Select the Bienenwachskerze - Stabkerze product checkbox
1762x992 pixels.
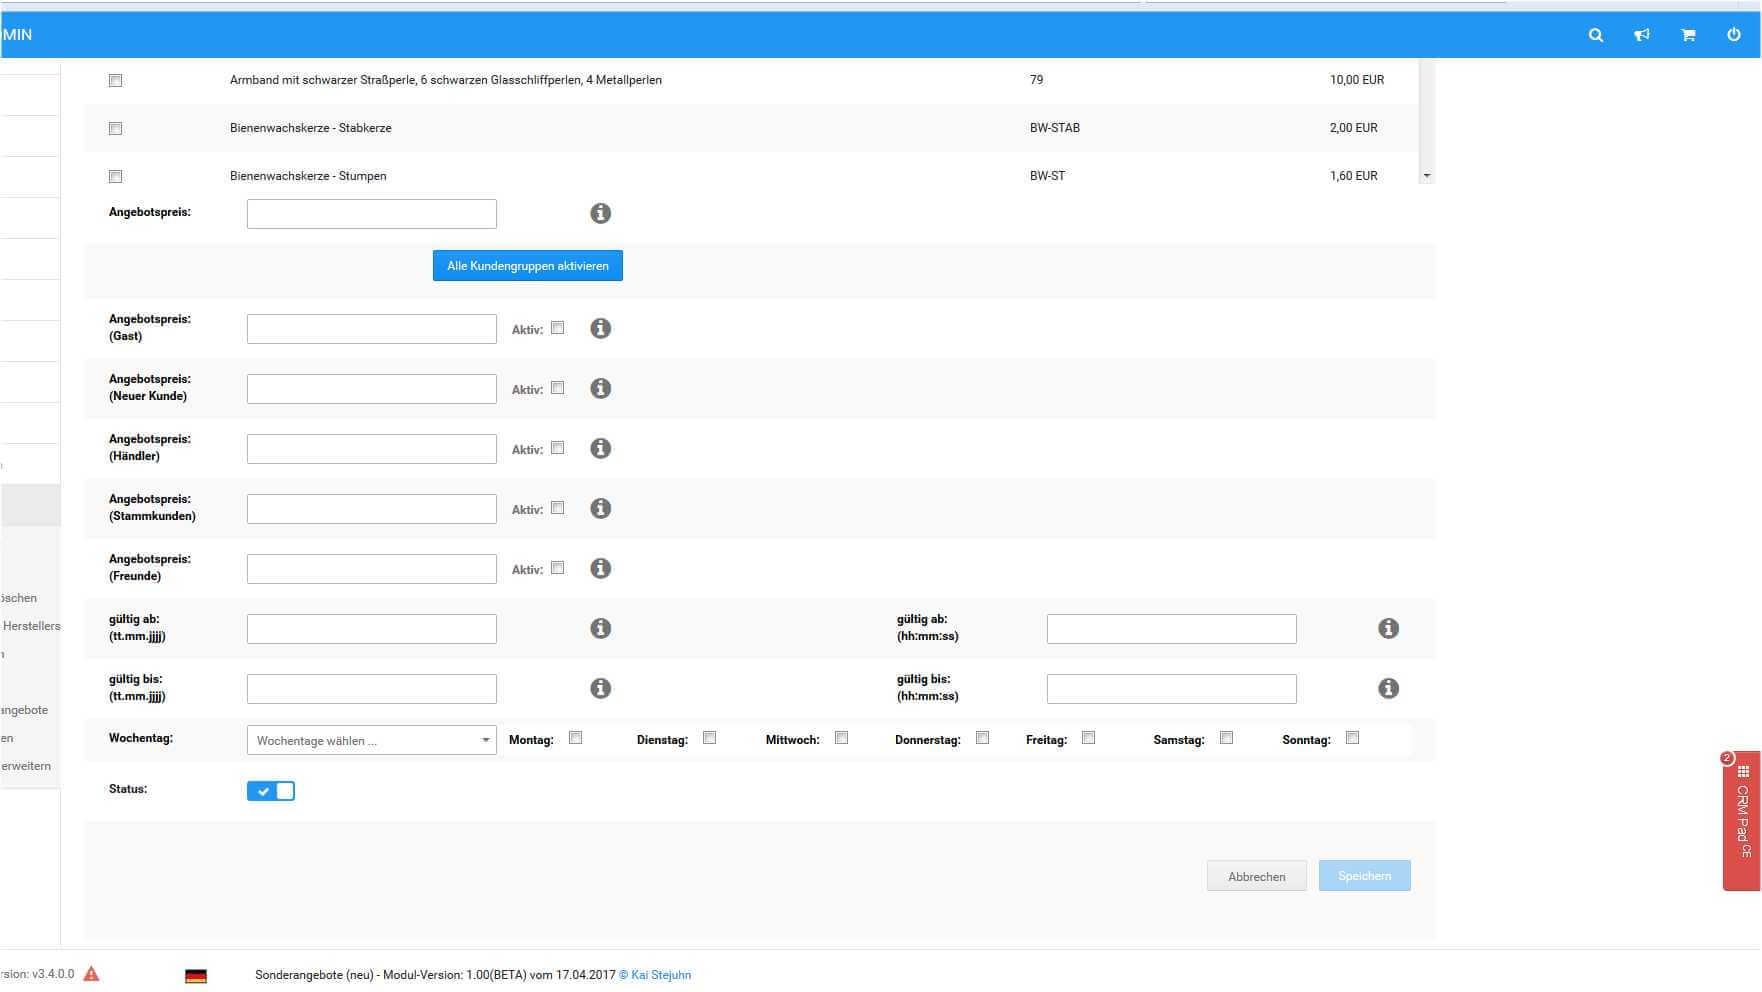point(116,129)
